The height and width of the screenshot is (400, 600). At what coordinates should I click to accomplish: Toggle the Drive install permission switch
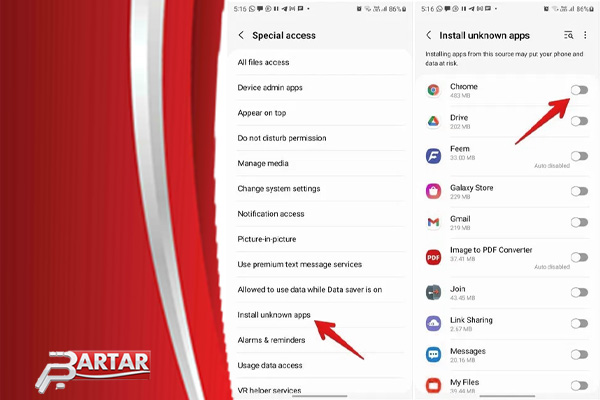pyautogui.click(x=579, y=121)
